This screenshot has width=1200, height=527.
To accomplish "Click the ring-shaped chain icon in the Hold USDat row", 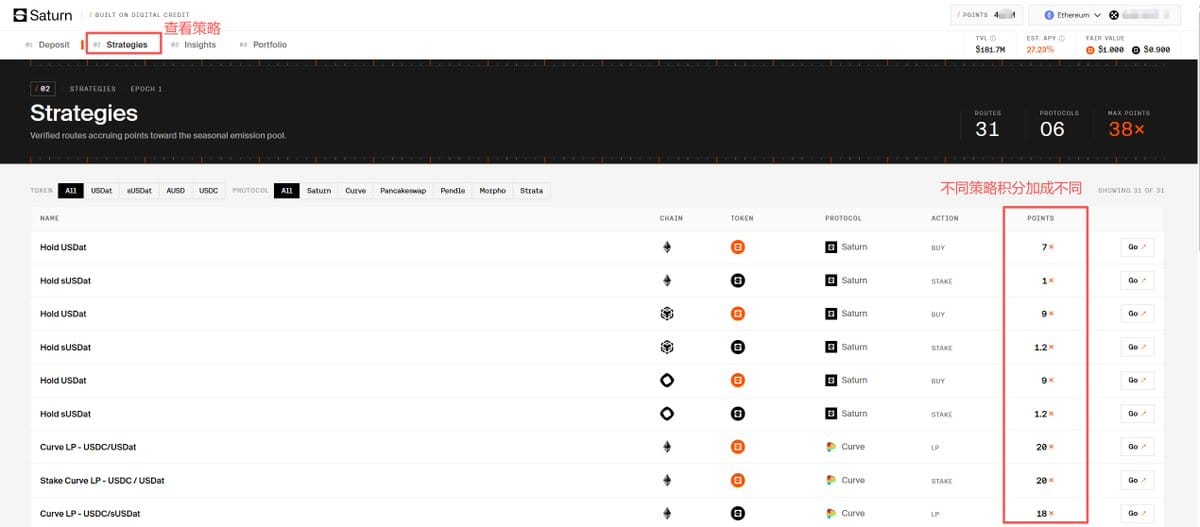I will click(667, 380).
